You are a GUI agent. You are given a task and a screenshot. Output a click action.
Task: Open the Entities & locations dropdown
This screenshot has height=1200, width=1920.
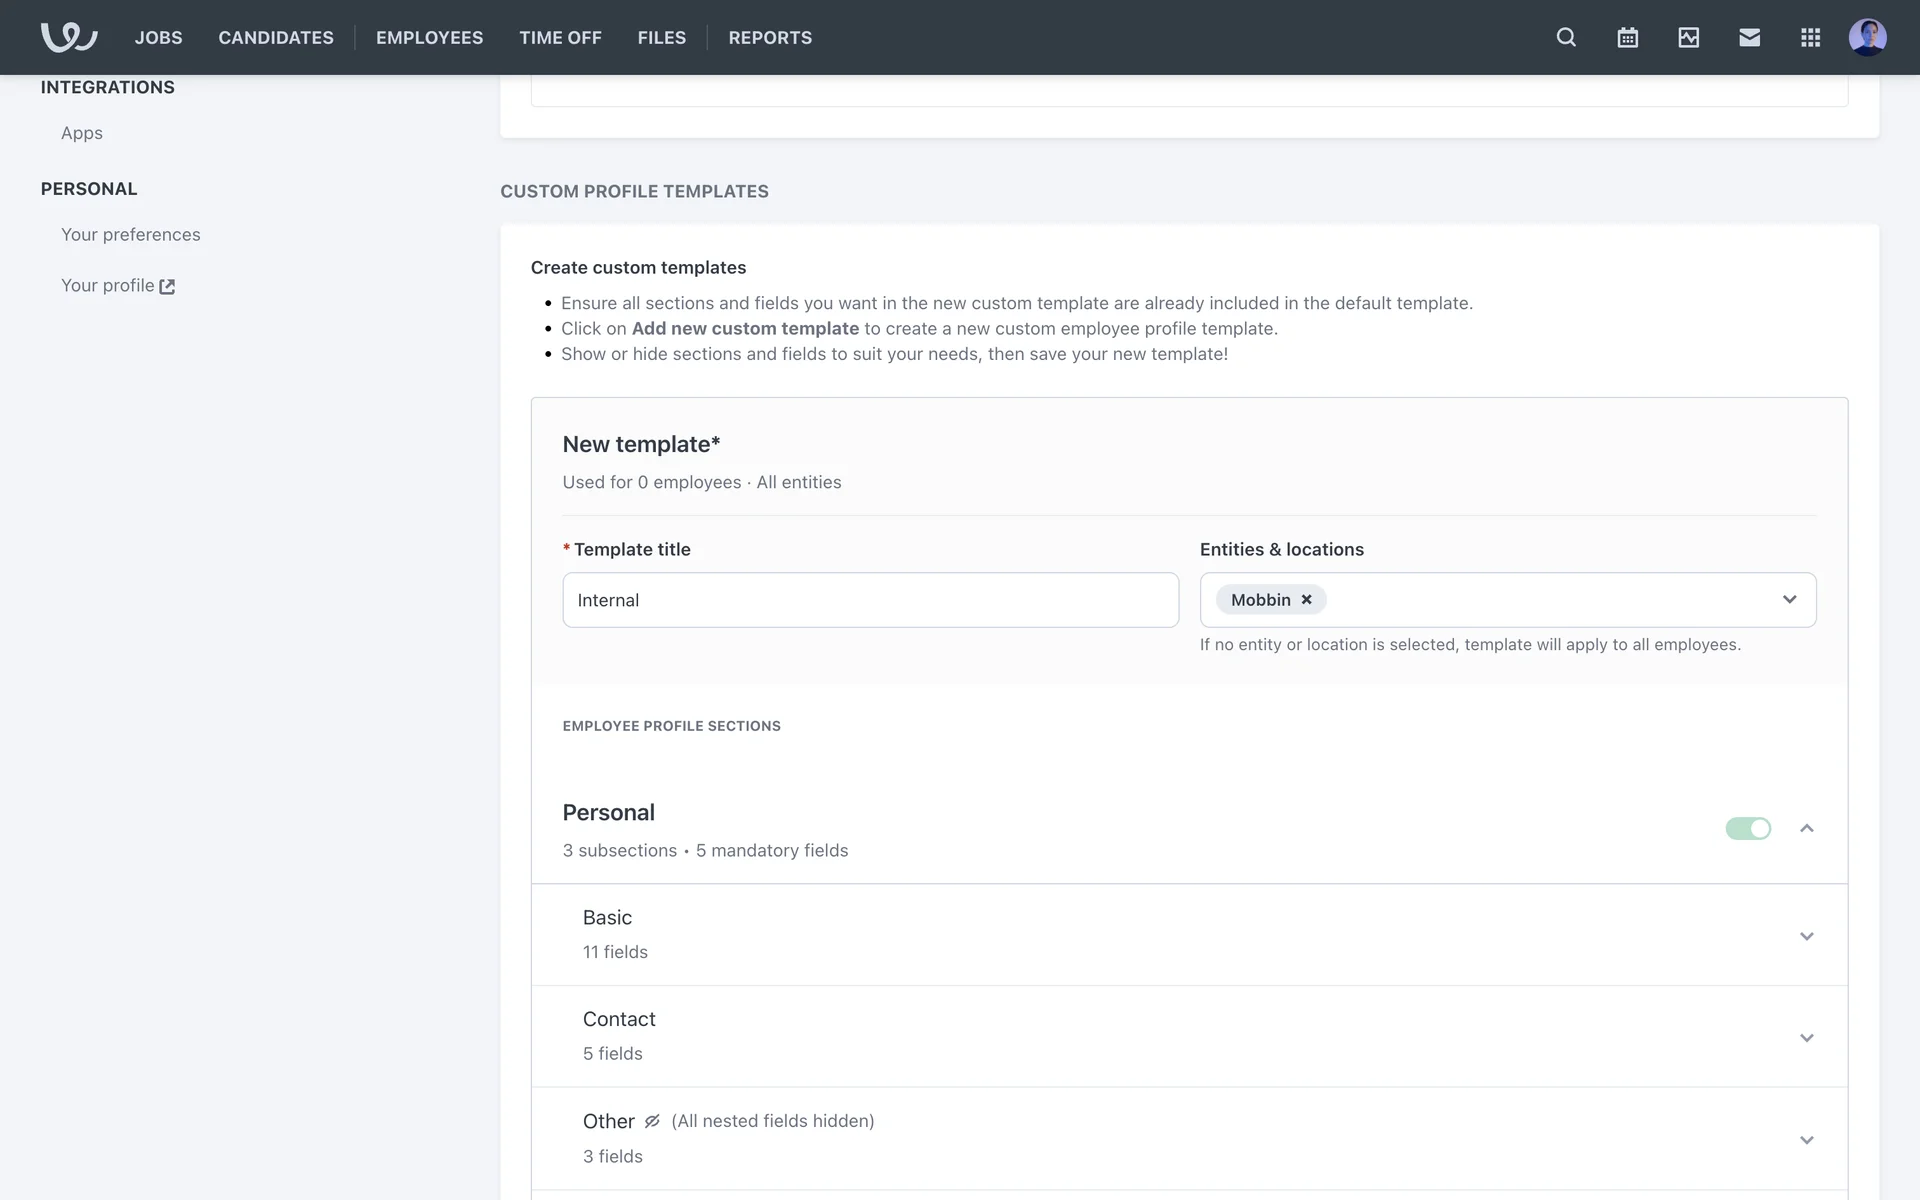click(1789, 600)
